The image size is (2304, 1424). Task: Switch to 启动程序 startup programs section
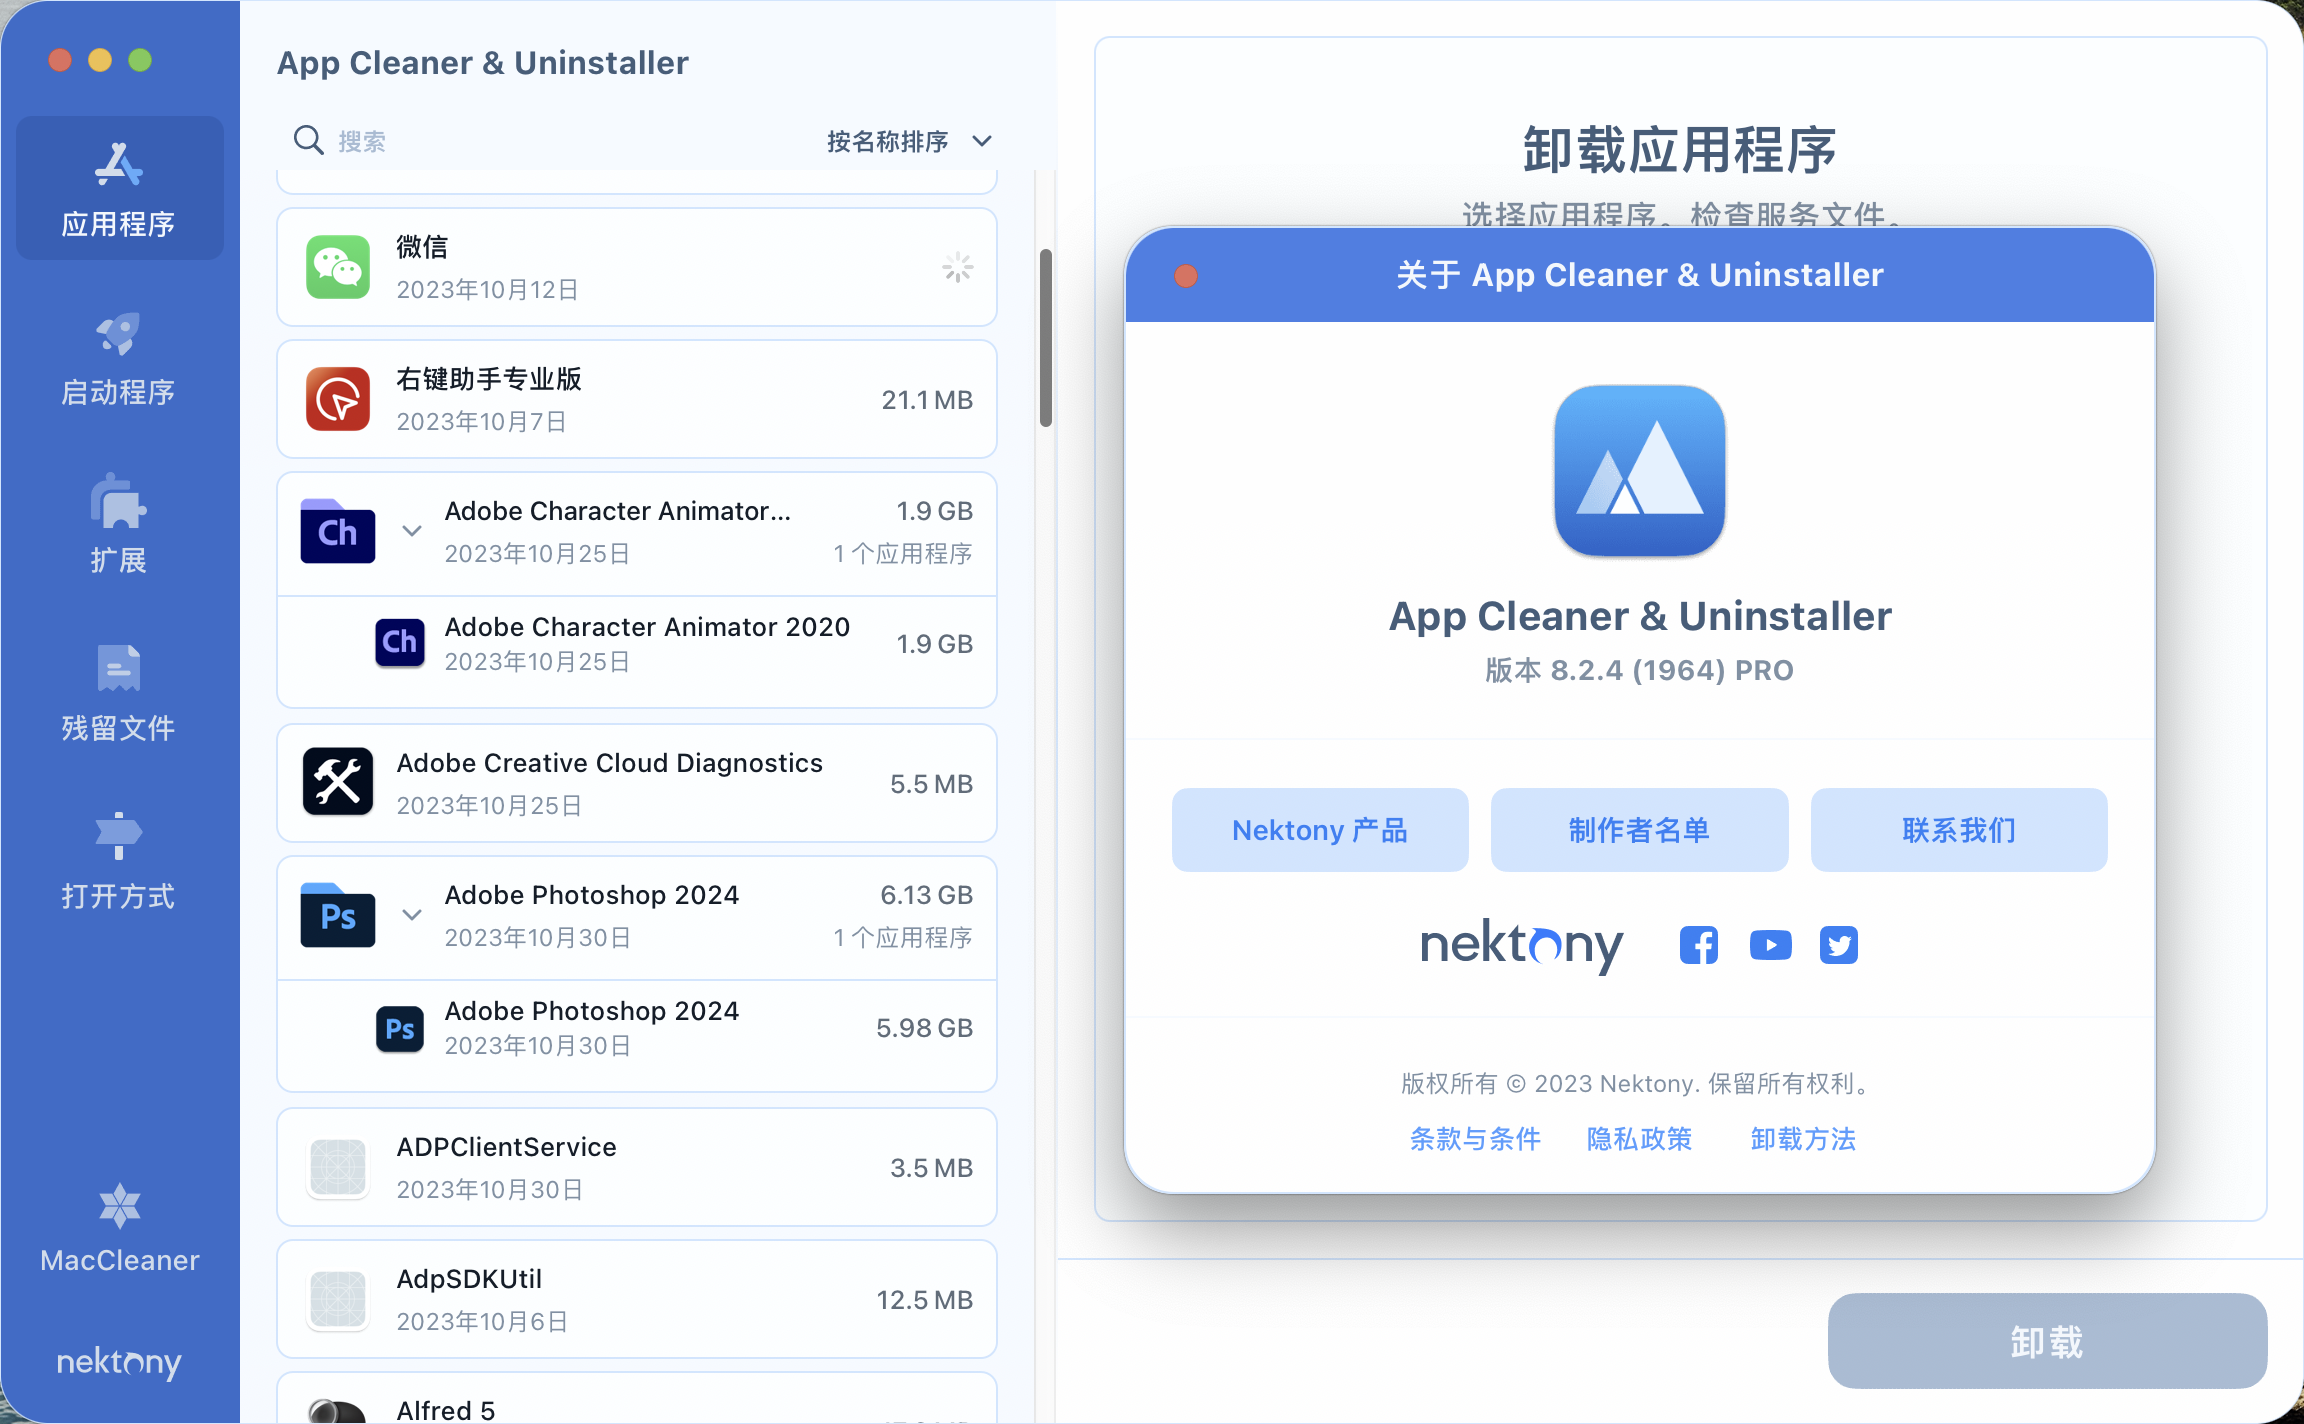pyautogui.click(x=119, y=358)
